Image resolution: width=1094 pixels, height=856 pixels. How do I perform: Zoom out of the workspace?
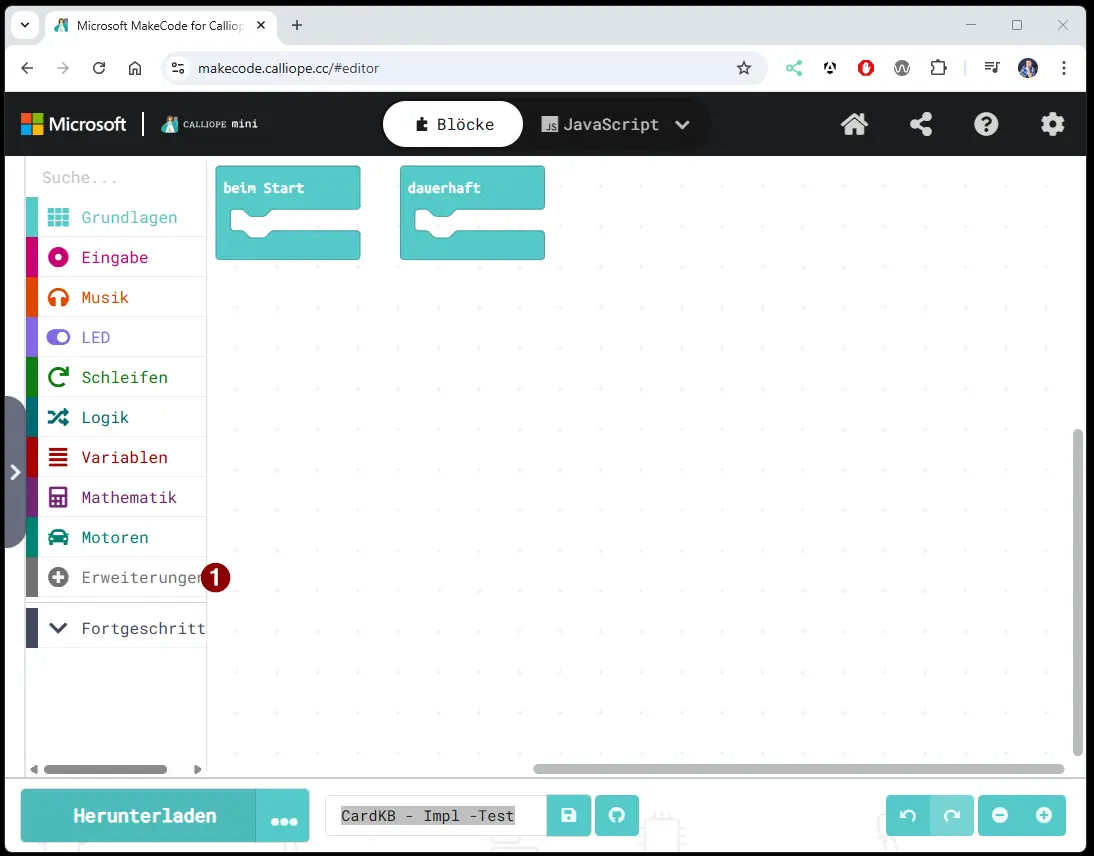tap(1000, 816)
